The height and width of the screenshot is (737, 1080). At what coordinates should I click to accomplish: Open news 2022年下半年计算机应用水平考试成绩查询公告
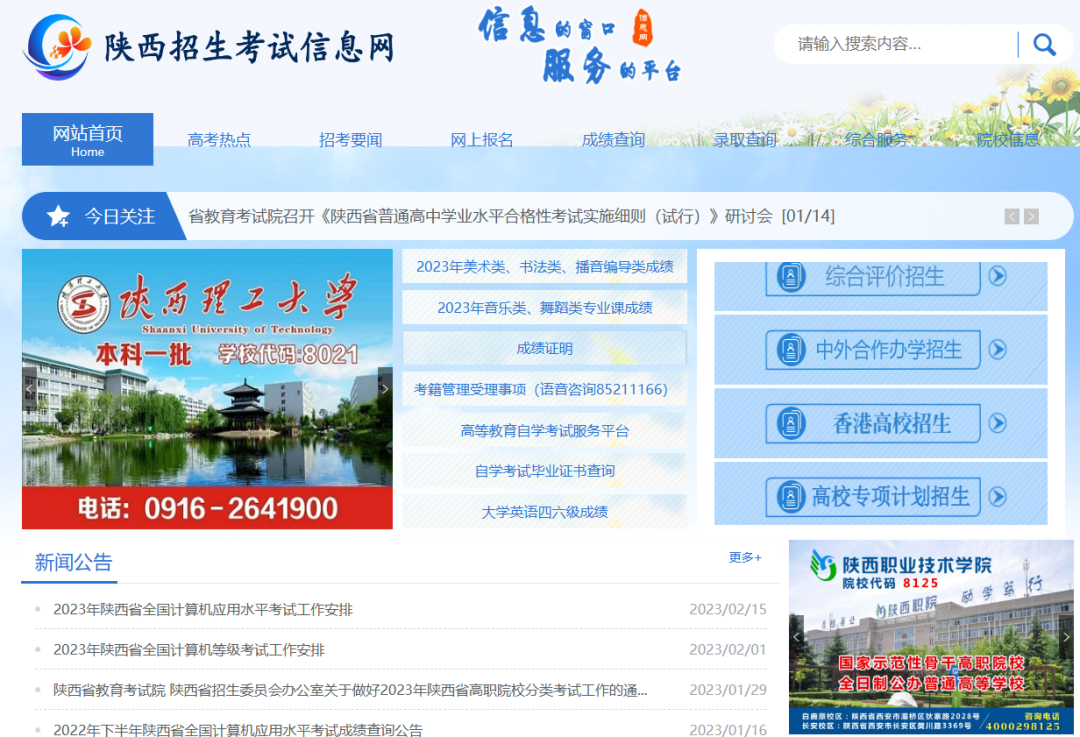(238, 729)
